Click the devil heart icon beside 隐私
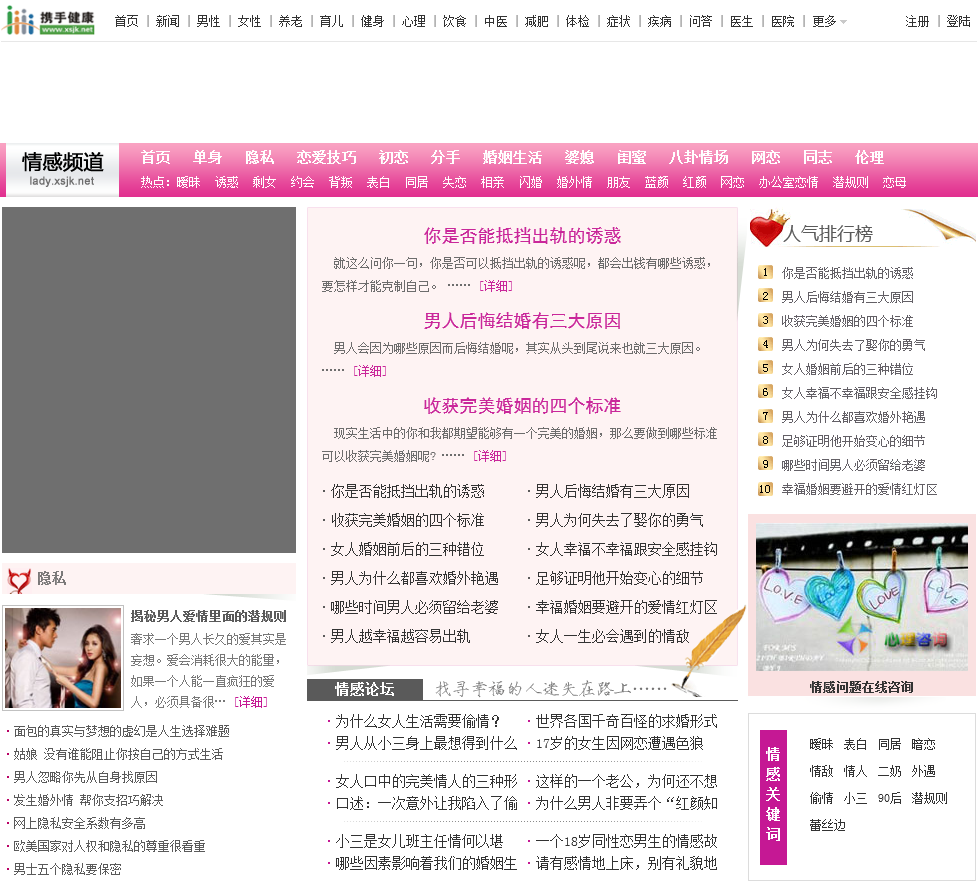 [19, 580]
